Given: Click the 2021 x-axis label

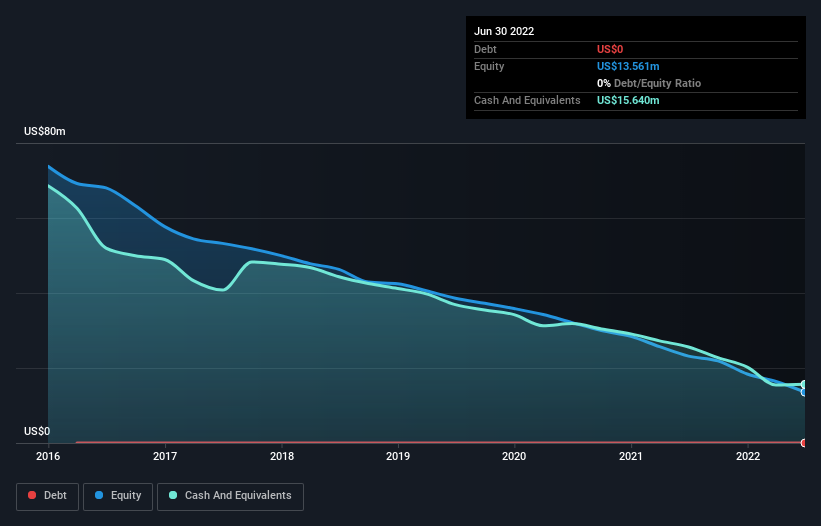Looking at the screenshot, I should point(631,456).
